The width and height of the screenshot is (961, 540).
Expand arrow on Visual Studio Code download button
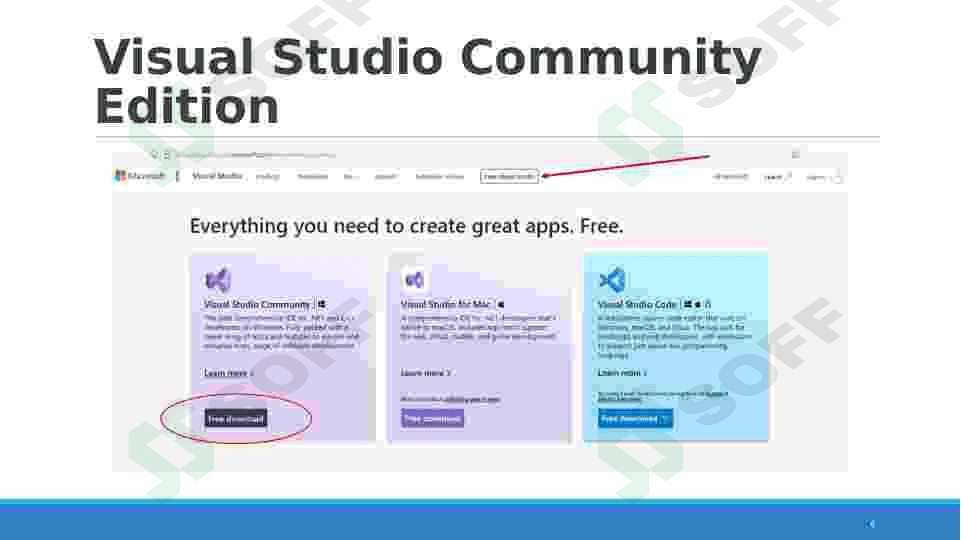click(666, 419)
